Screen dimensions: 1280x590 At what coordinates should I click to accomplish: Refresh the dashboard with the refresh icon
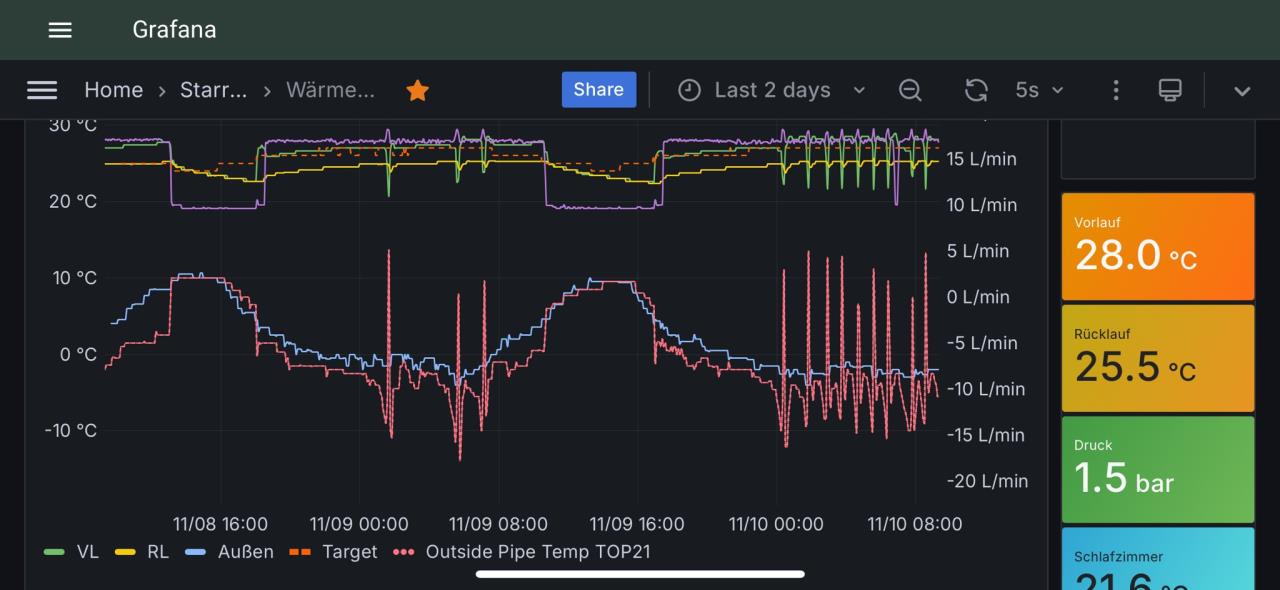pos(976,90)
